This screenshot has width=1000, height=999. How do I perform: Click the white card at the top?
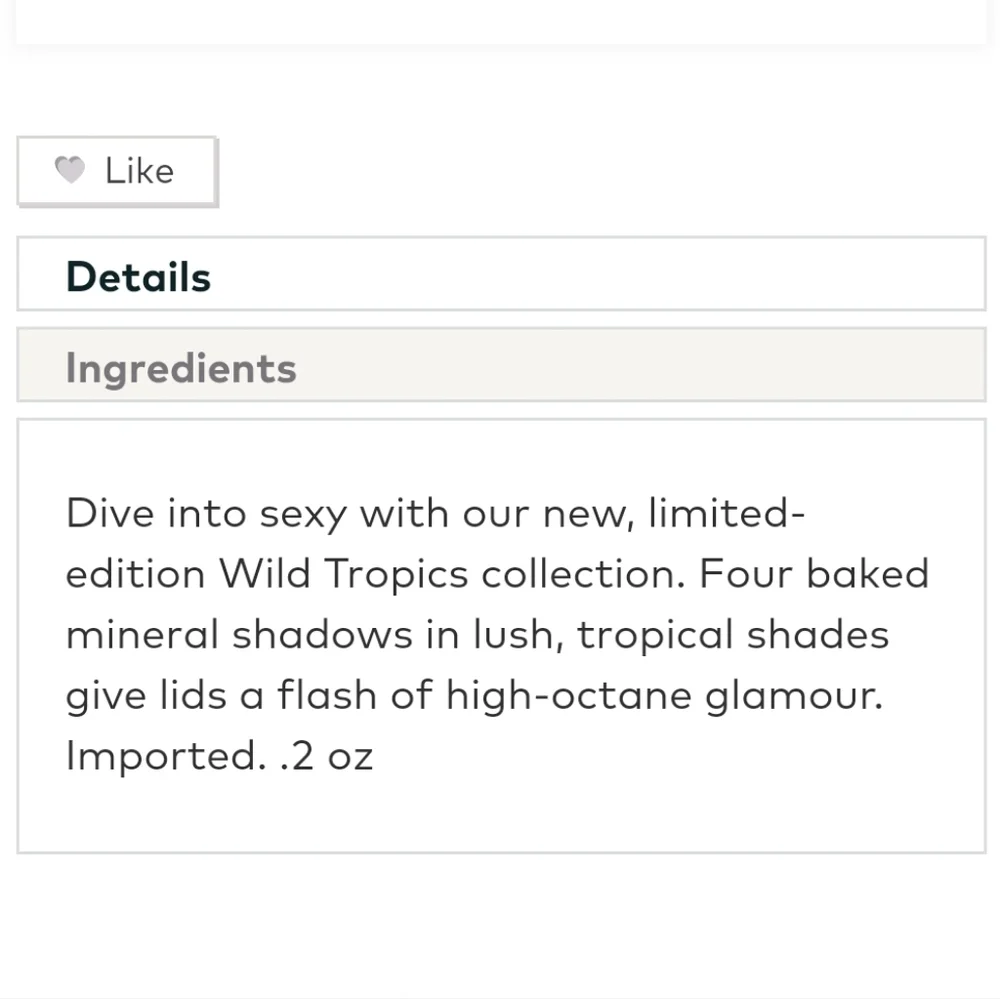click(501, 19)
